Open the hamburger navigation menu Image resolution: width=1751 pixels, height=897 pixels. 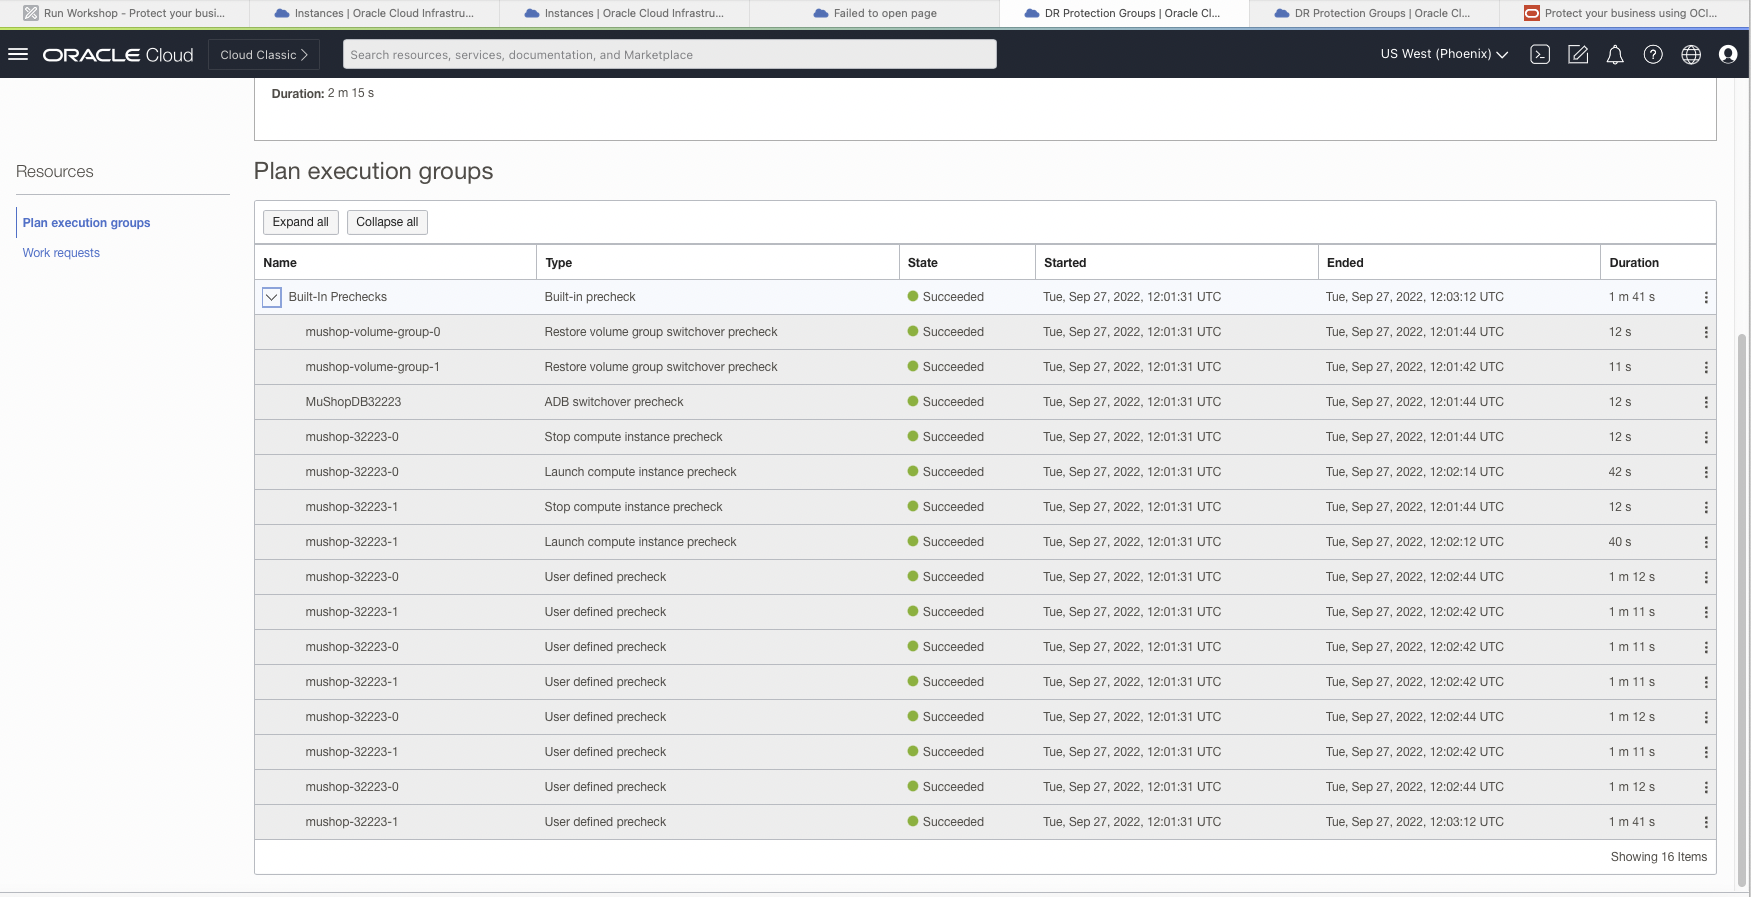point(18,54)
